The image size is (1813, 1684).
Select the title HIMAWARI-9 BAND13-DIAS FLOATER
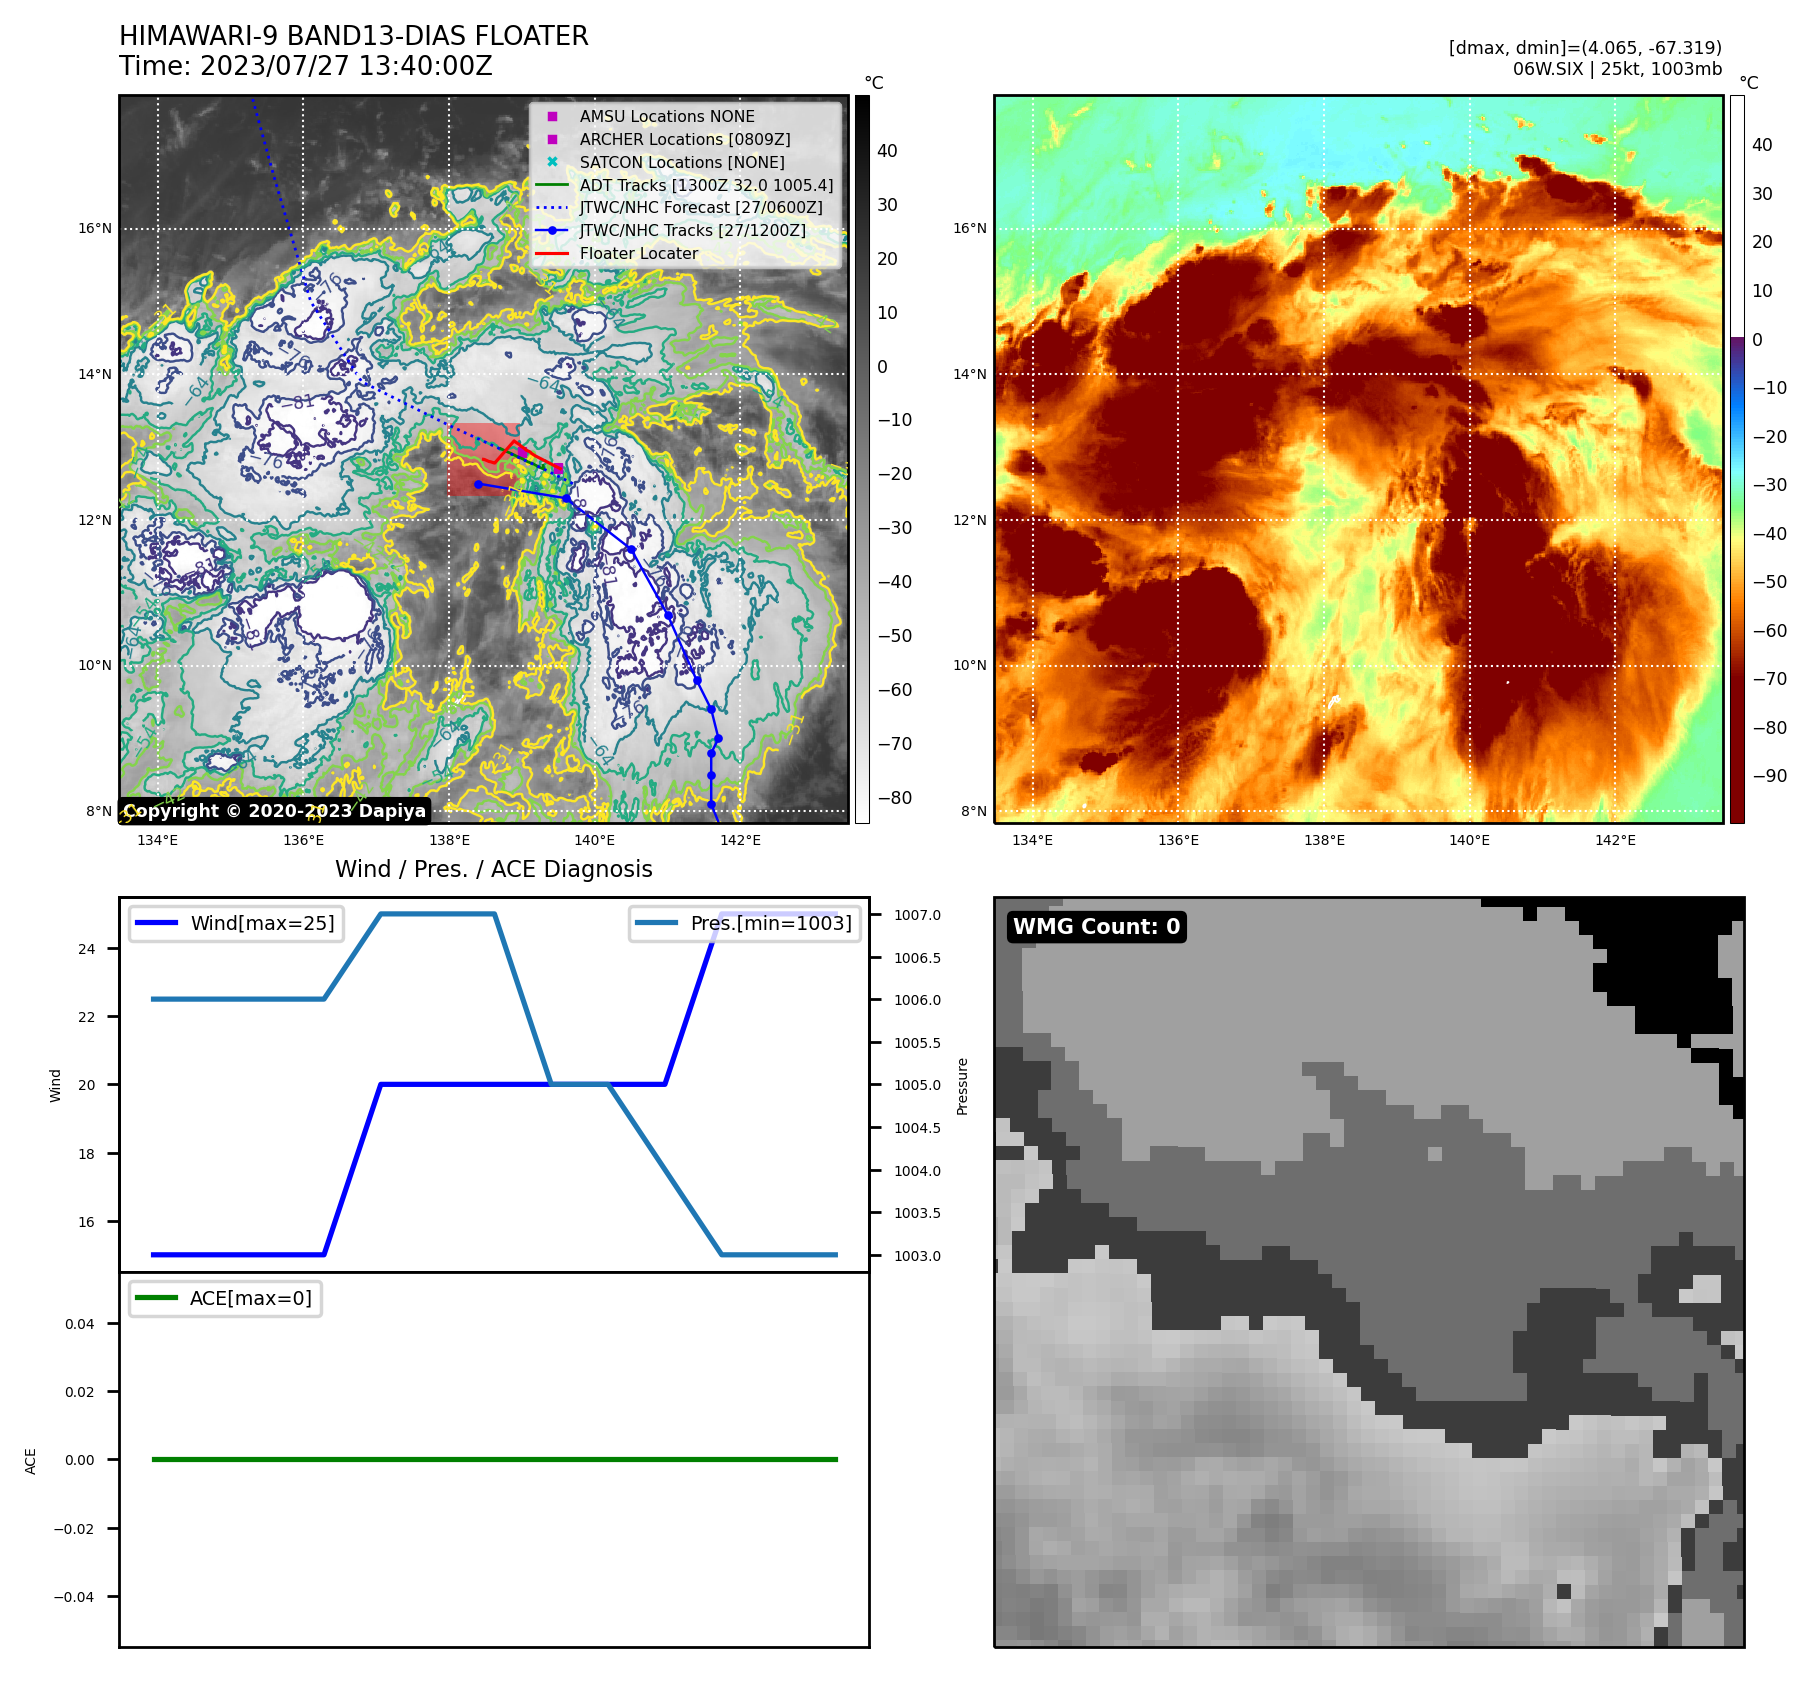click(x=354, y=36)
